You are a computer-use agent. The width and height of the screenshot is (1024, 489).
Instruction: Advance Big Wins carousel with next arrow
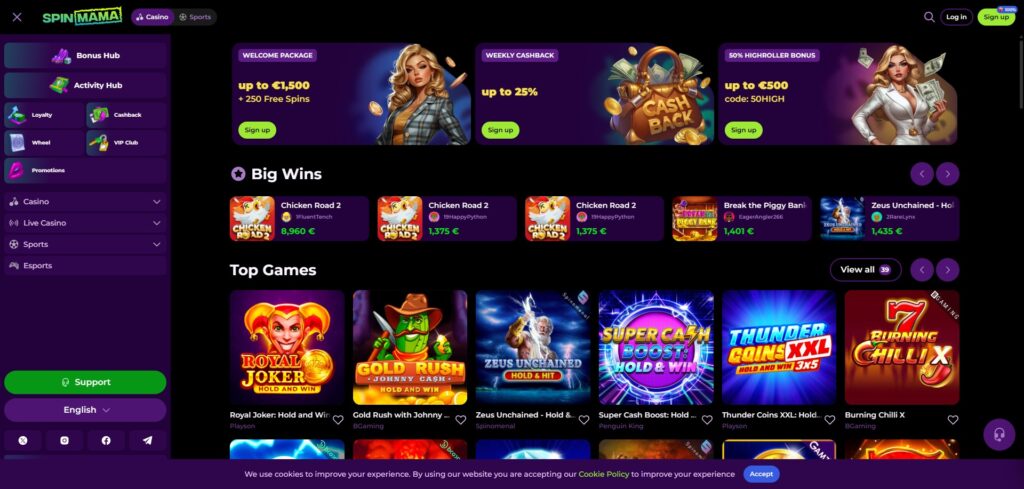(948, 174)
